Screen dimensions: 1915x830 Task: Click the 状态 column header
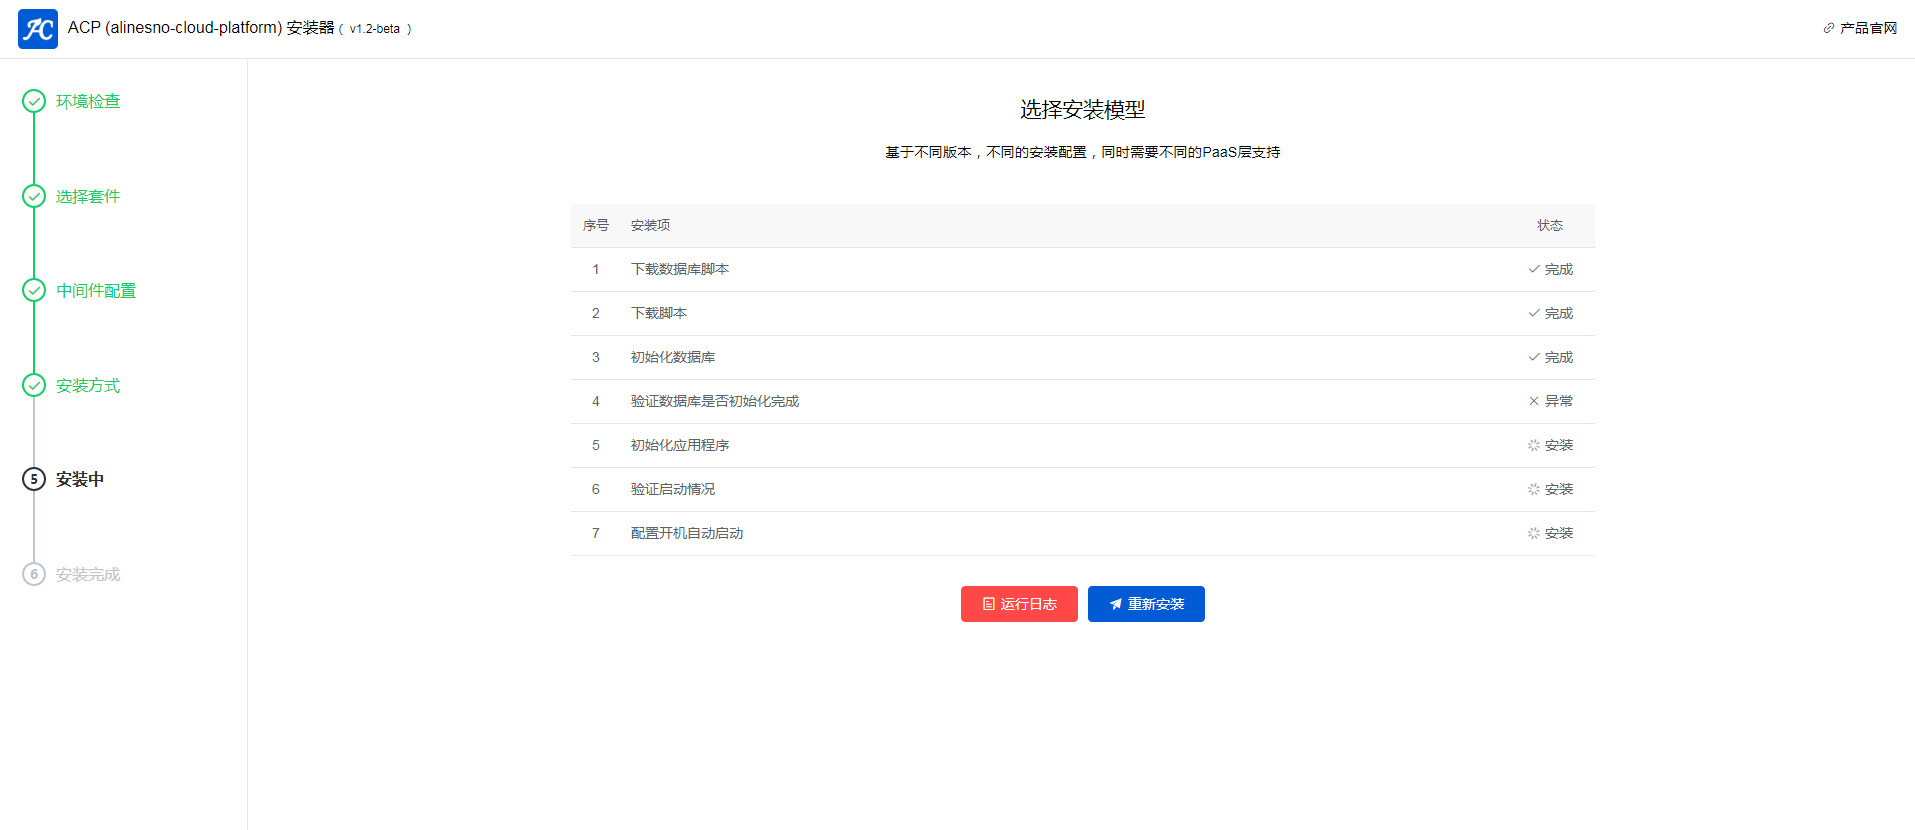point(1549,226)
